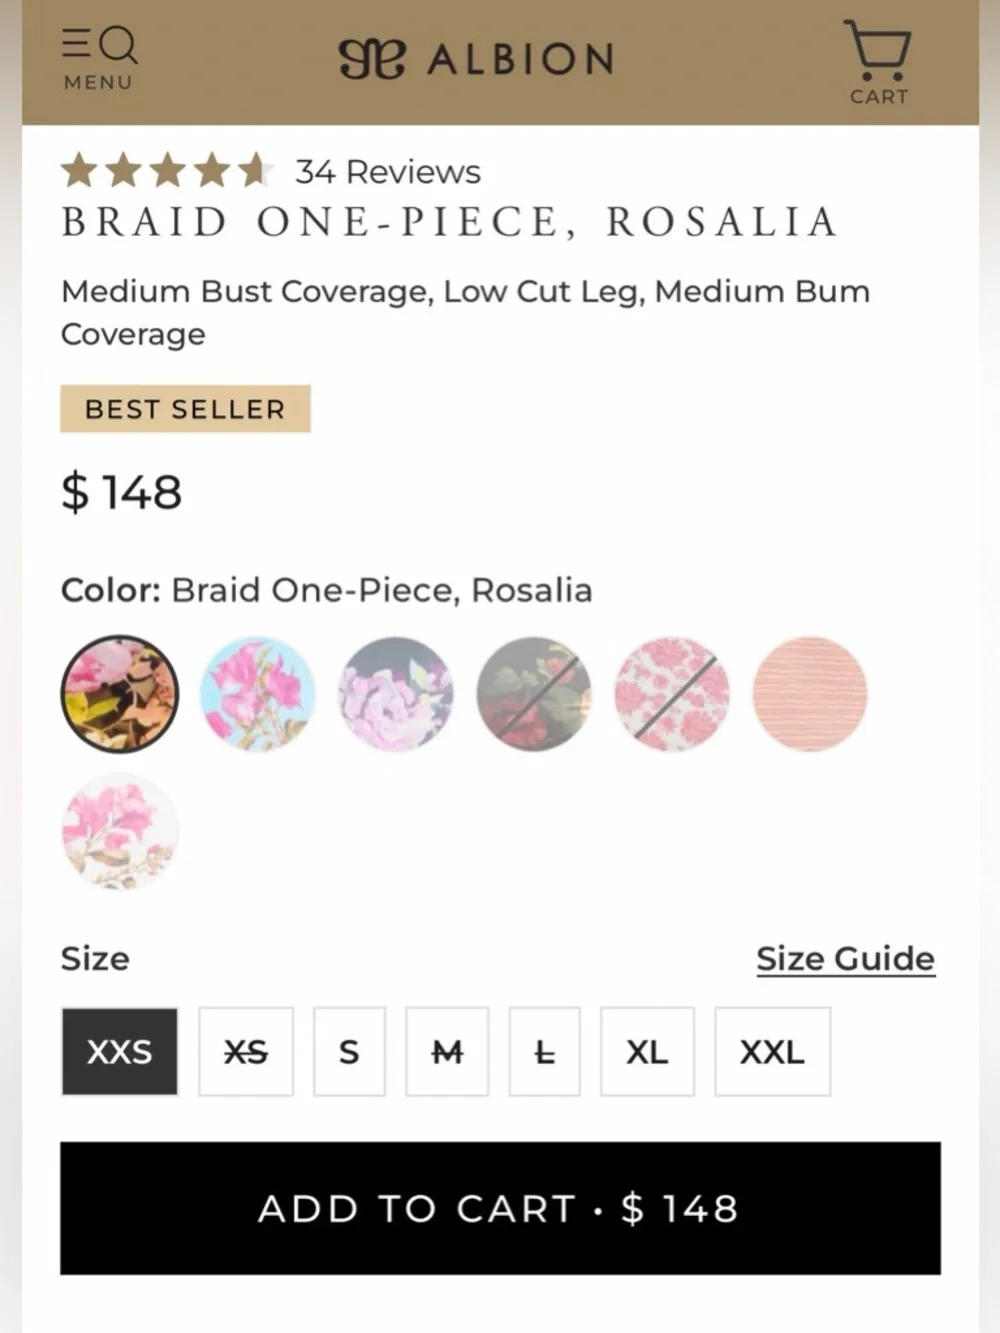Click the star rating icons
The image size is (1000, 1333).
click(166, 171)
